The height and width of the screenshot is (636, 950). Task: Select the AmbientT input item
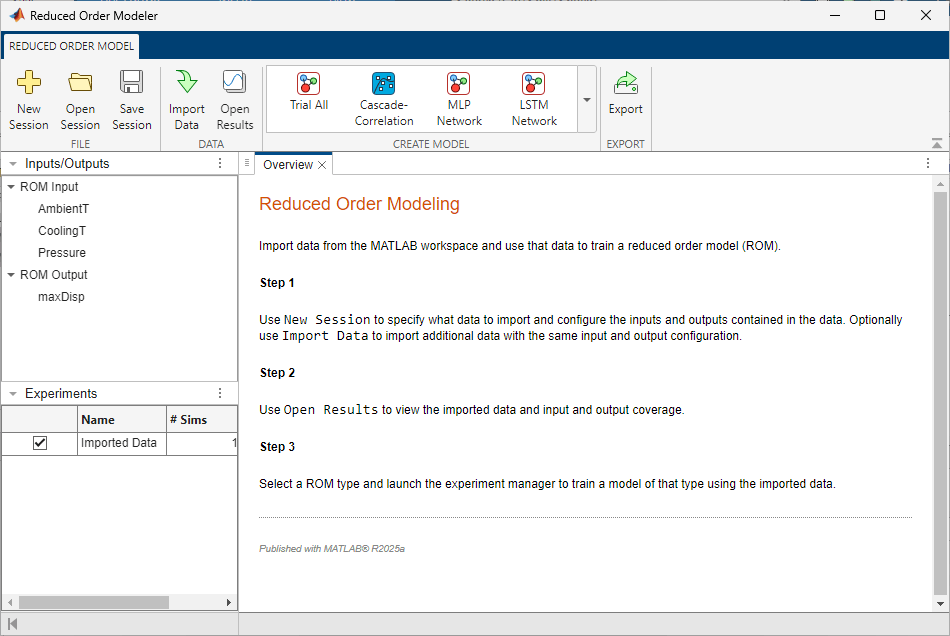point(63,209)
